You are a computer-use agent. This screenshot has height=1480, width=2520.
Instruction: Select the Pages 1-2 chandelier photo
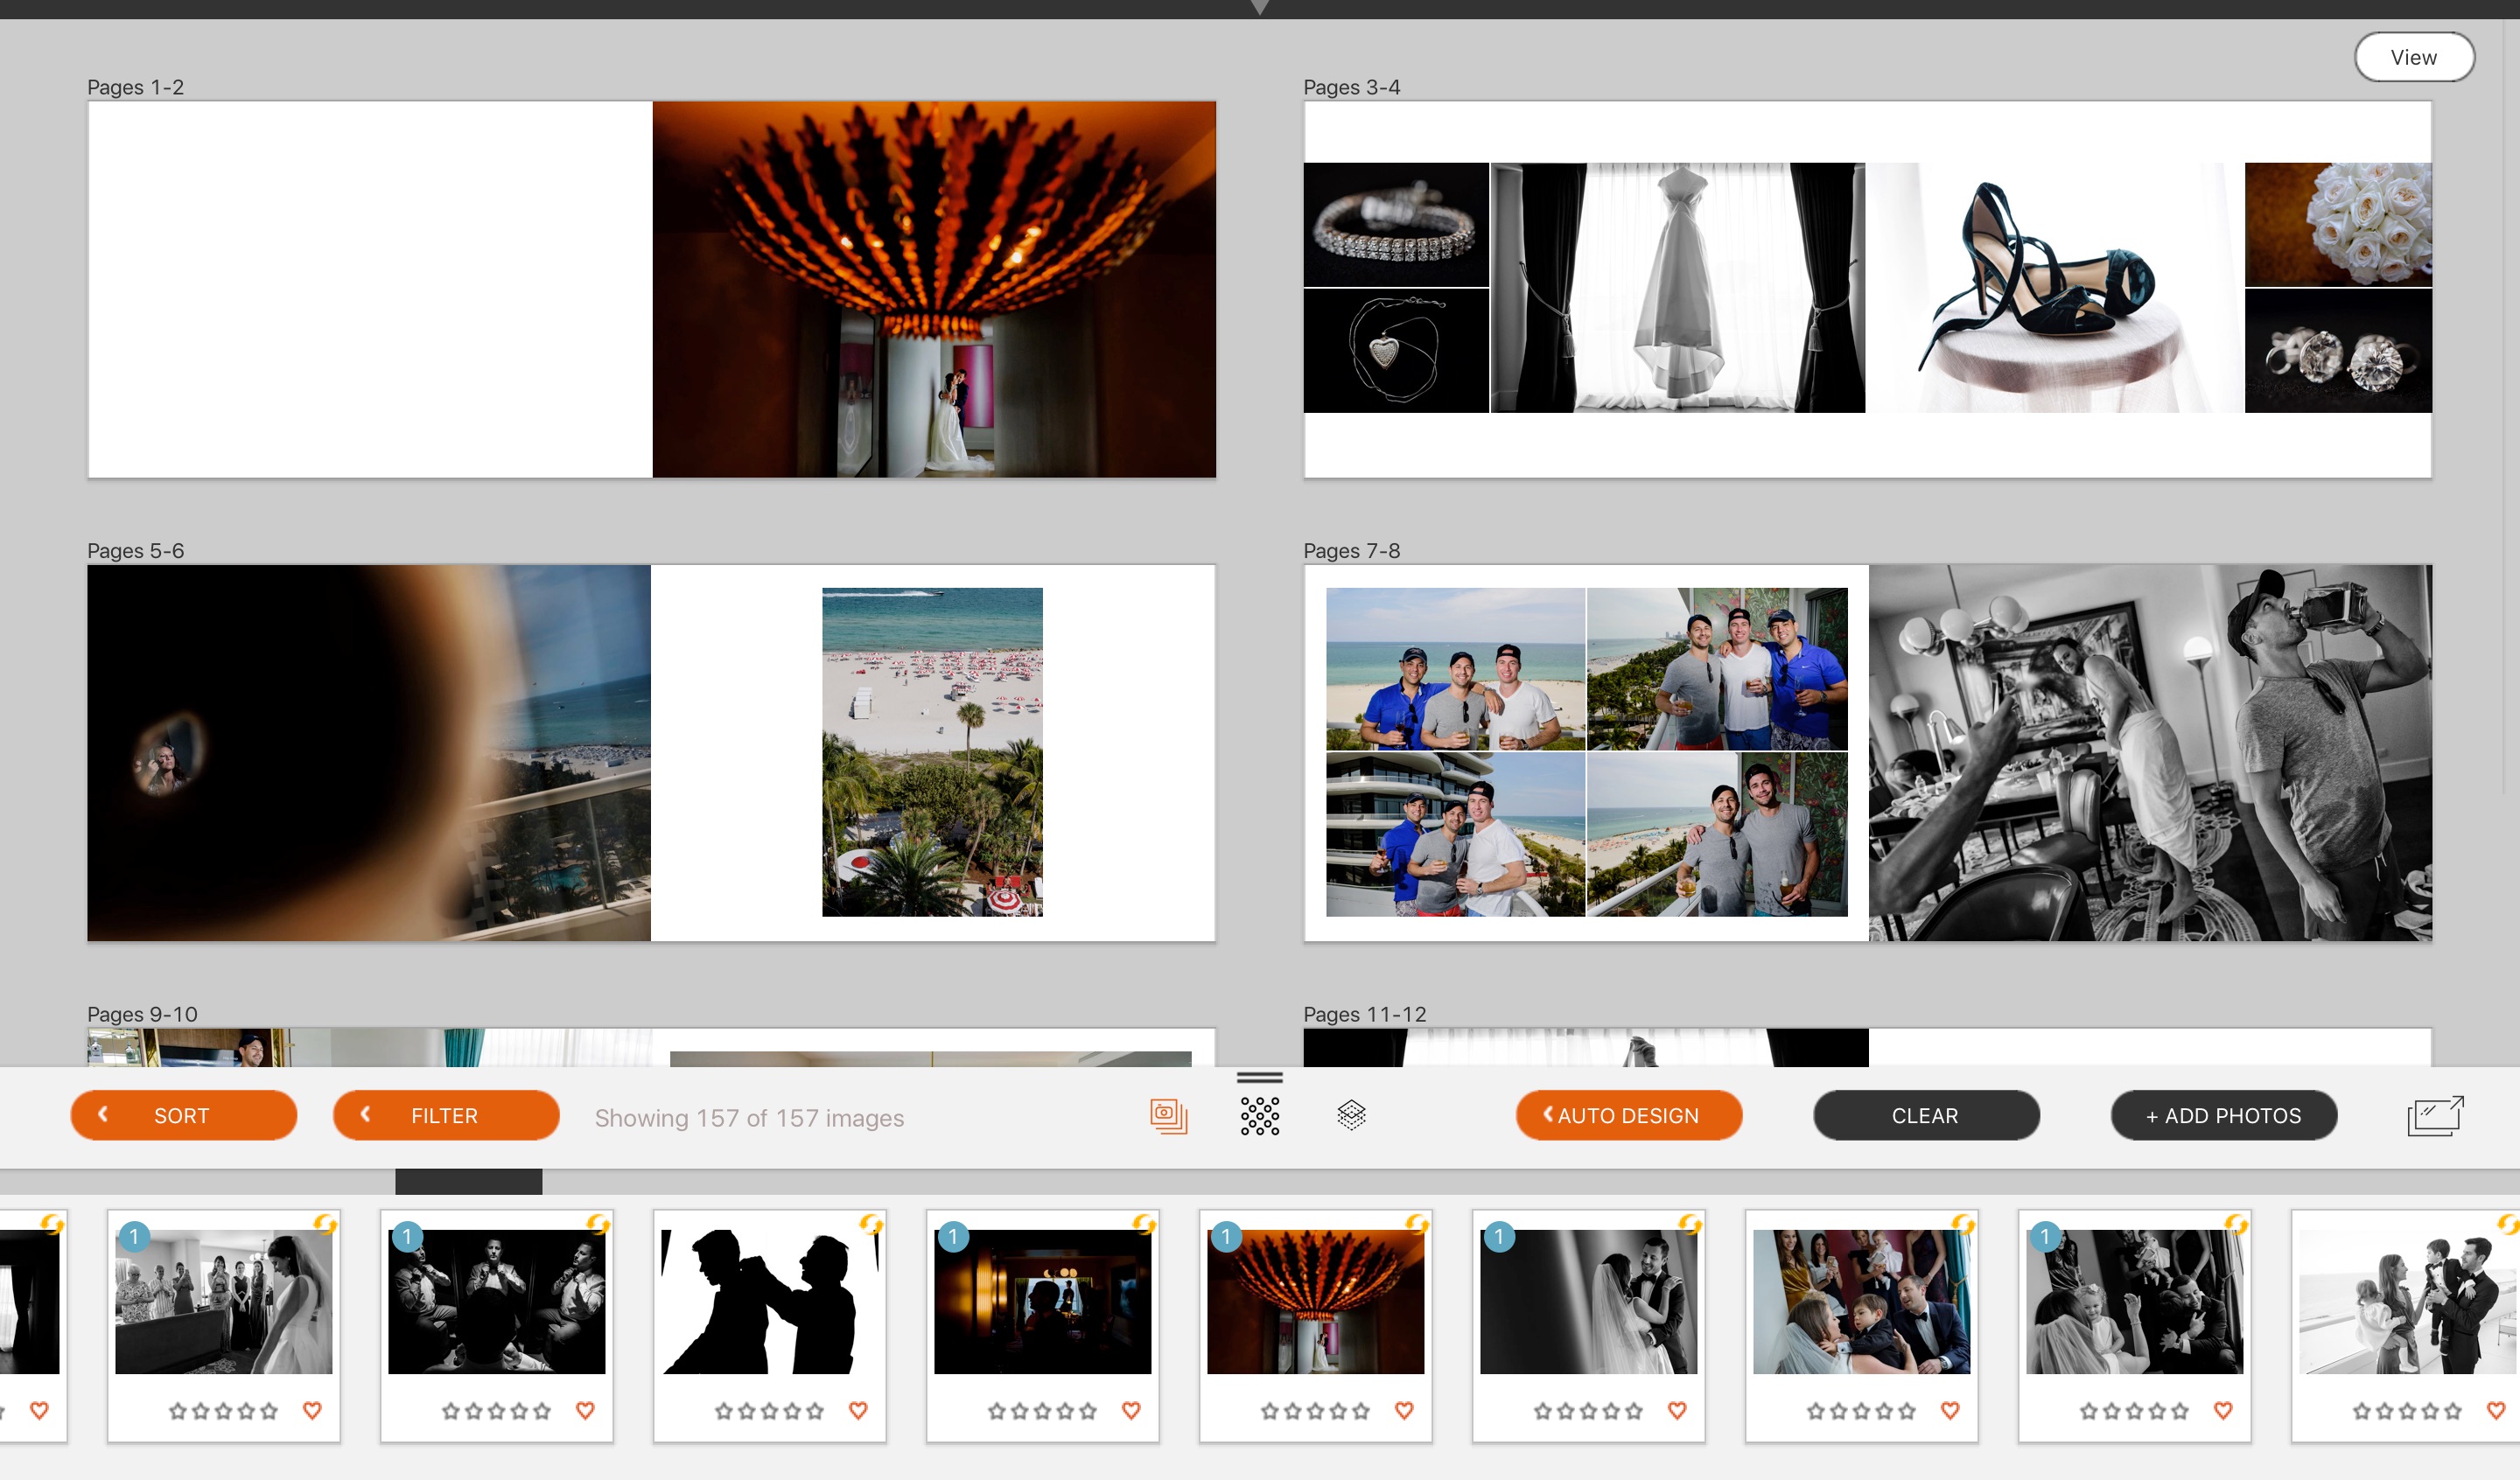(934, 289)
